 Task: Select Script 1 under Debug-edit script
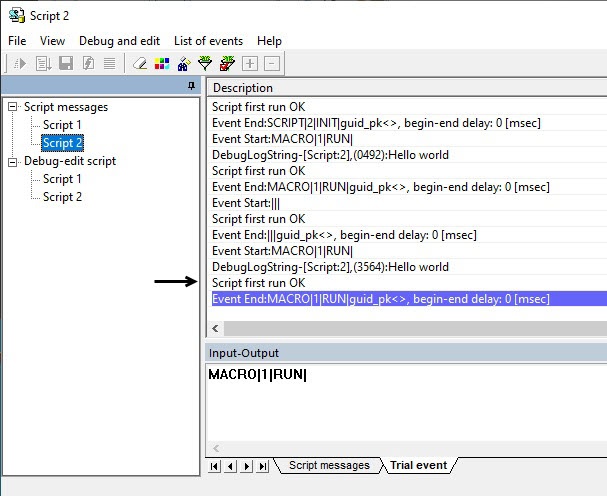tap(62, 179)
